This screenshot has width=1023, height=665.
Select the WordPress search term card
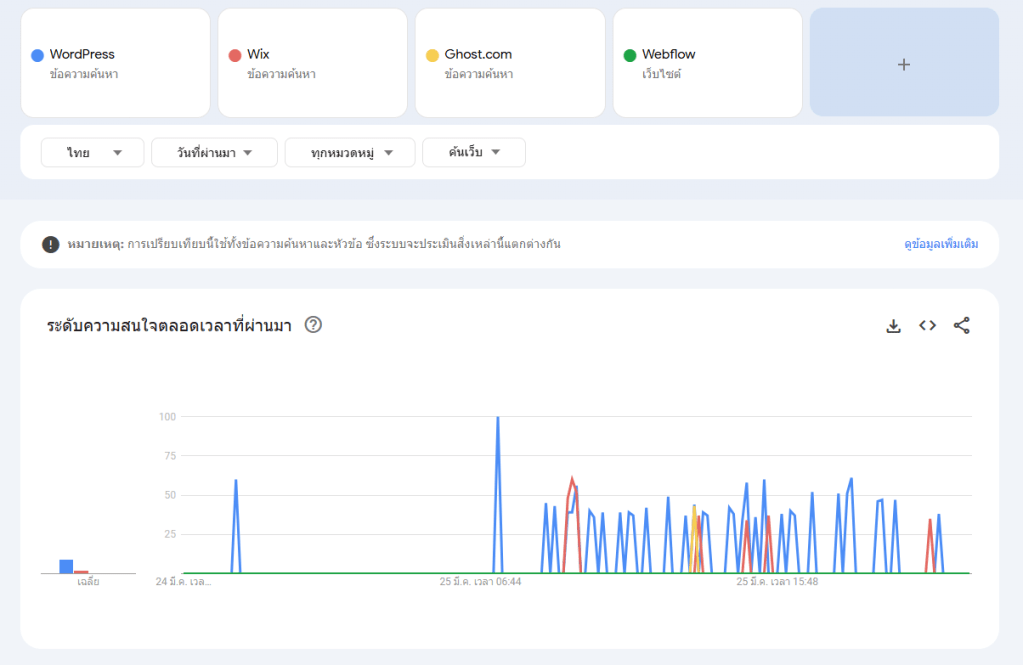[115, 63]
